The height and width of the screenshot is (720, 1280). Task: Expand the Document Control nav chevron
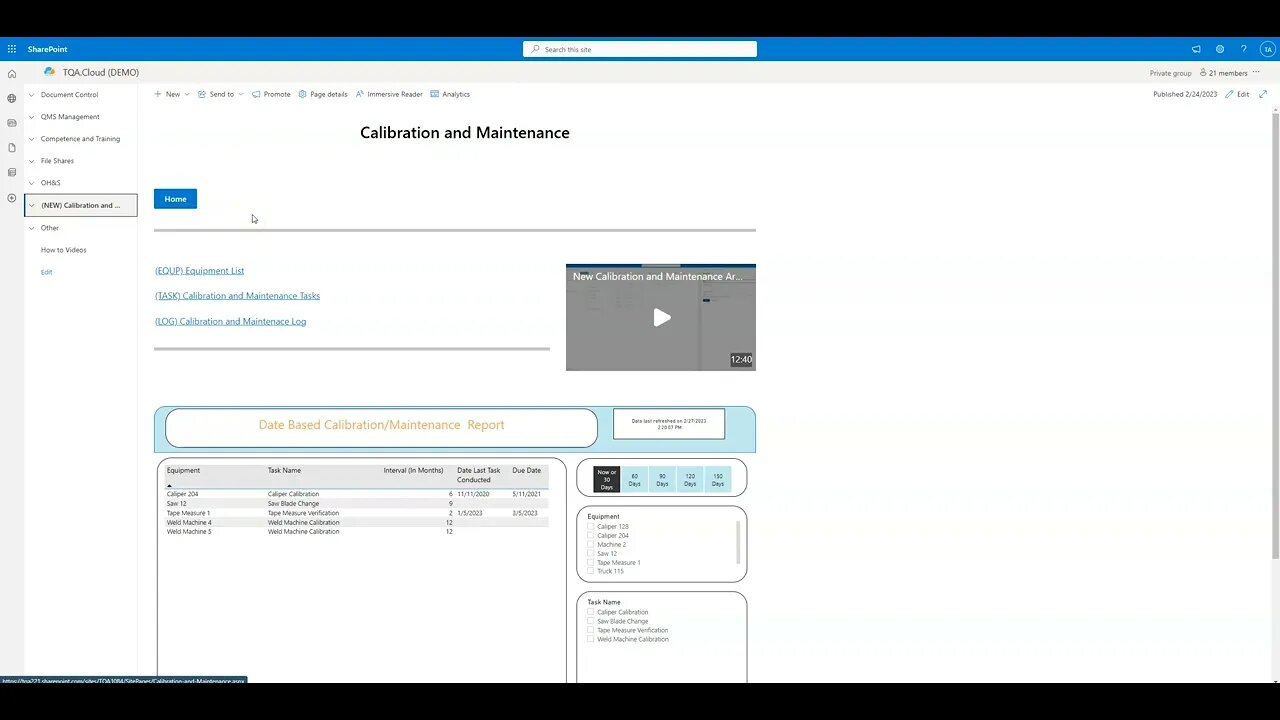(x=31, y=95)
